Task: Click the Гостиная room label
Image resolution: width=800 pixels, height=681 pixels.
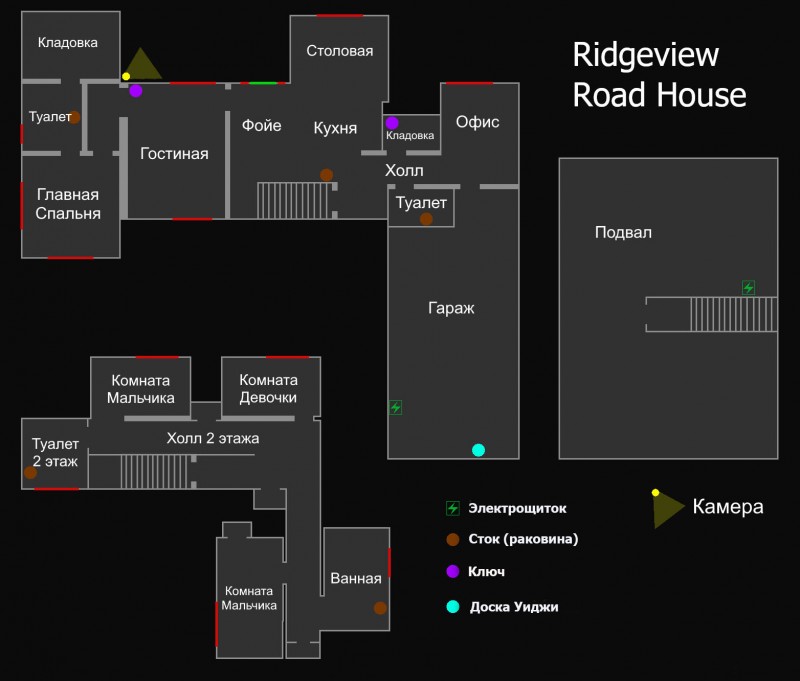Action: click(x=174, y=154)
